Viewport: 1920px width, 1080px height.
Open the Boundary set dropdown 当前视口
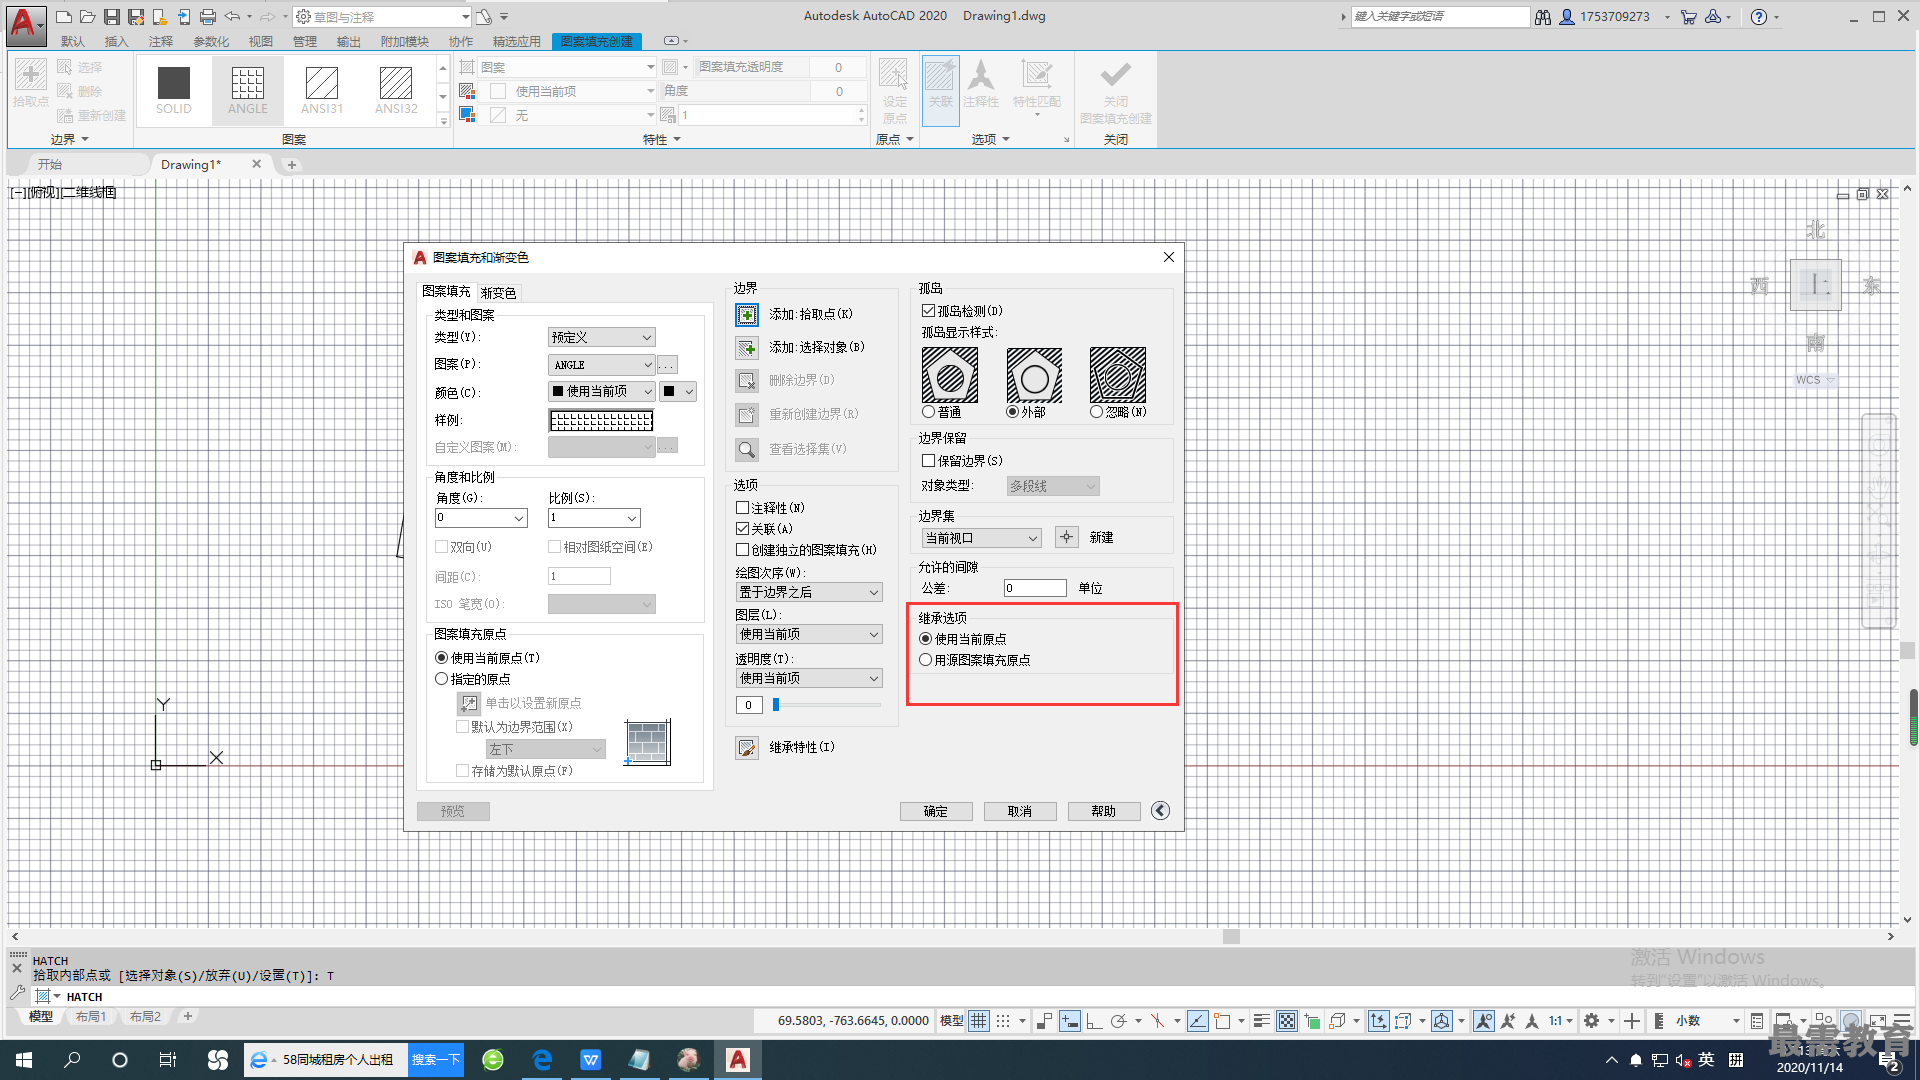click(982, 539)
